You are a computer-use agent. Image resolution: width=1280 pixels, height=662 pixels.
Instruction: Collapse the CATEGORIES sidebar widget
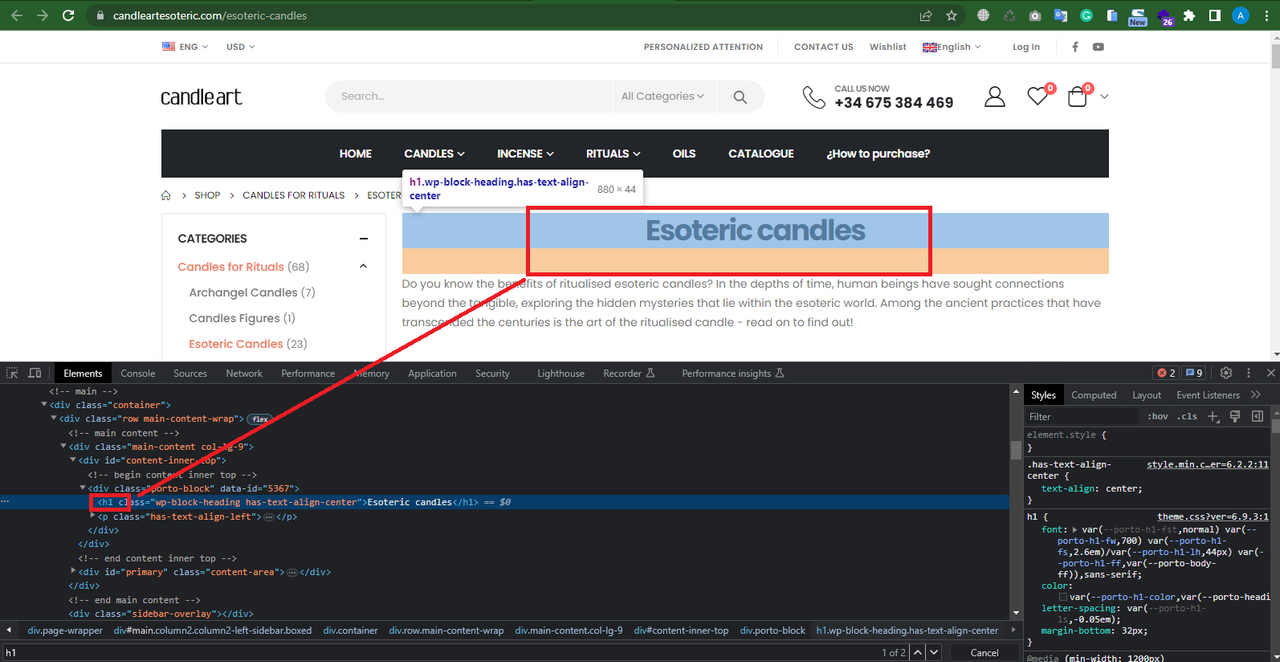click(364, 239)
